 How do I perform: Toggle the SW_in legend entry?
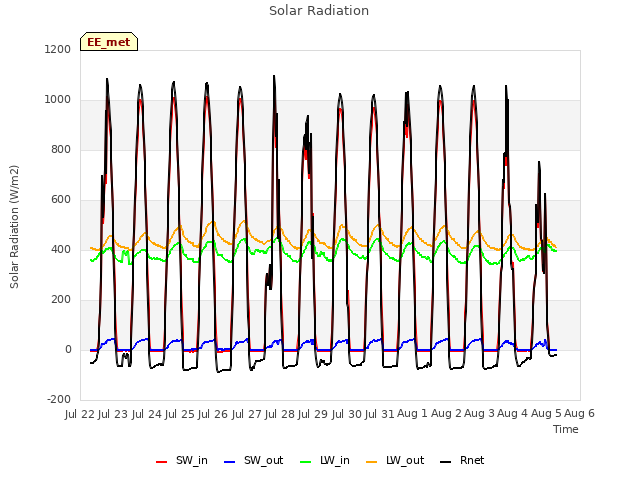[x=182, y=460]
